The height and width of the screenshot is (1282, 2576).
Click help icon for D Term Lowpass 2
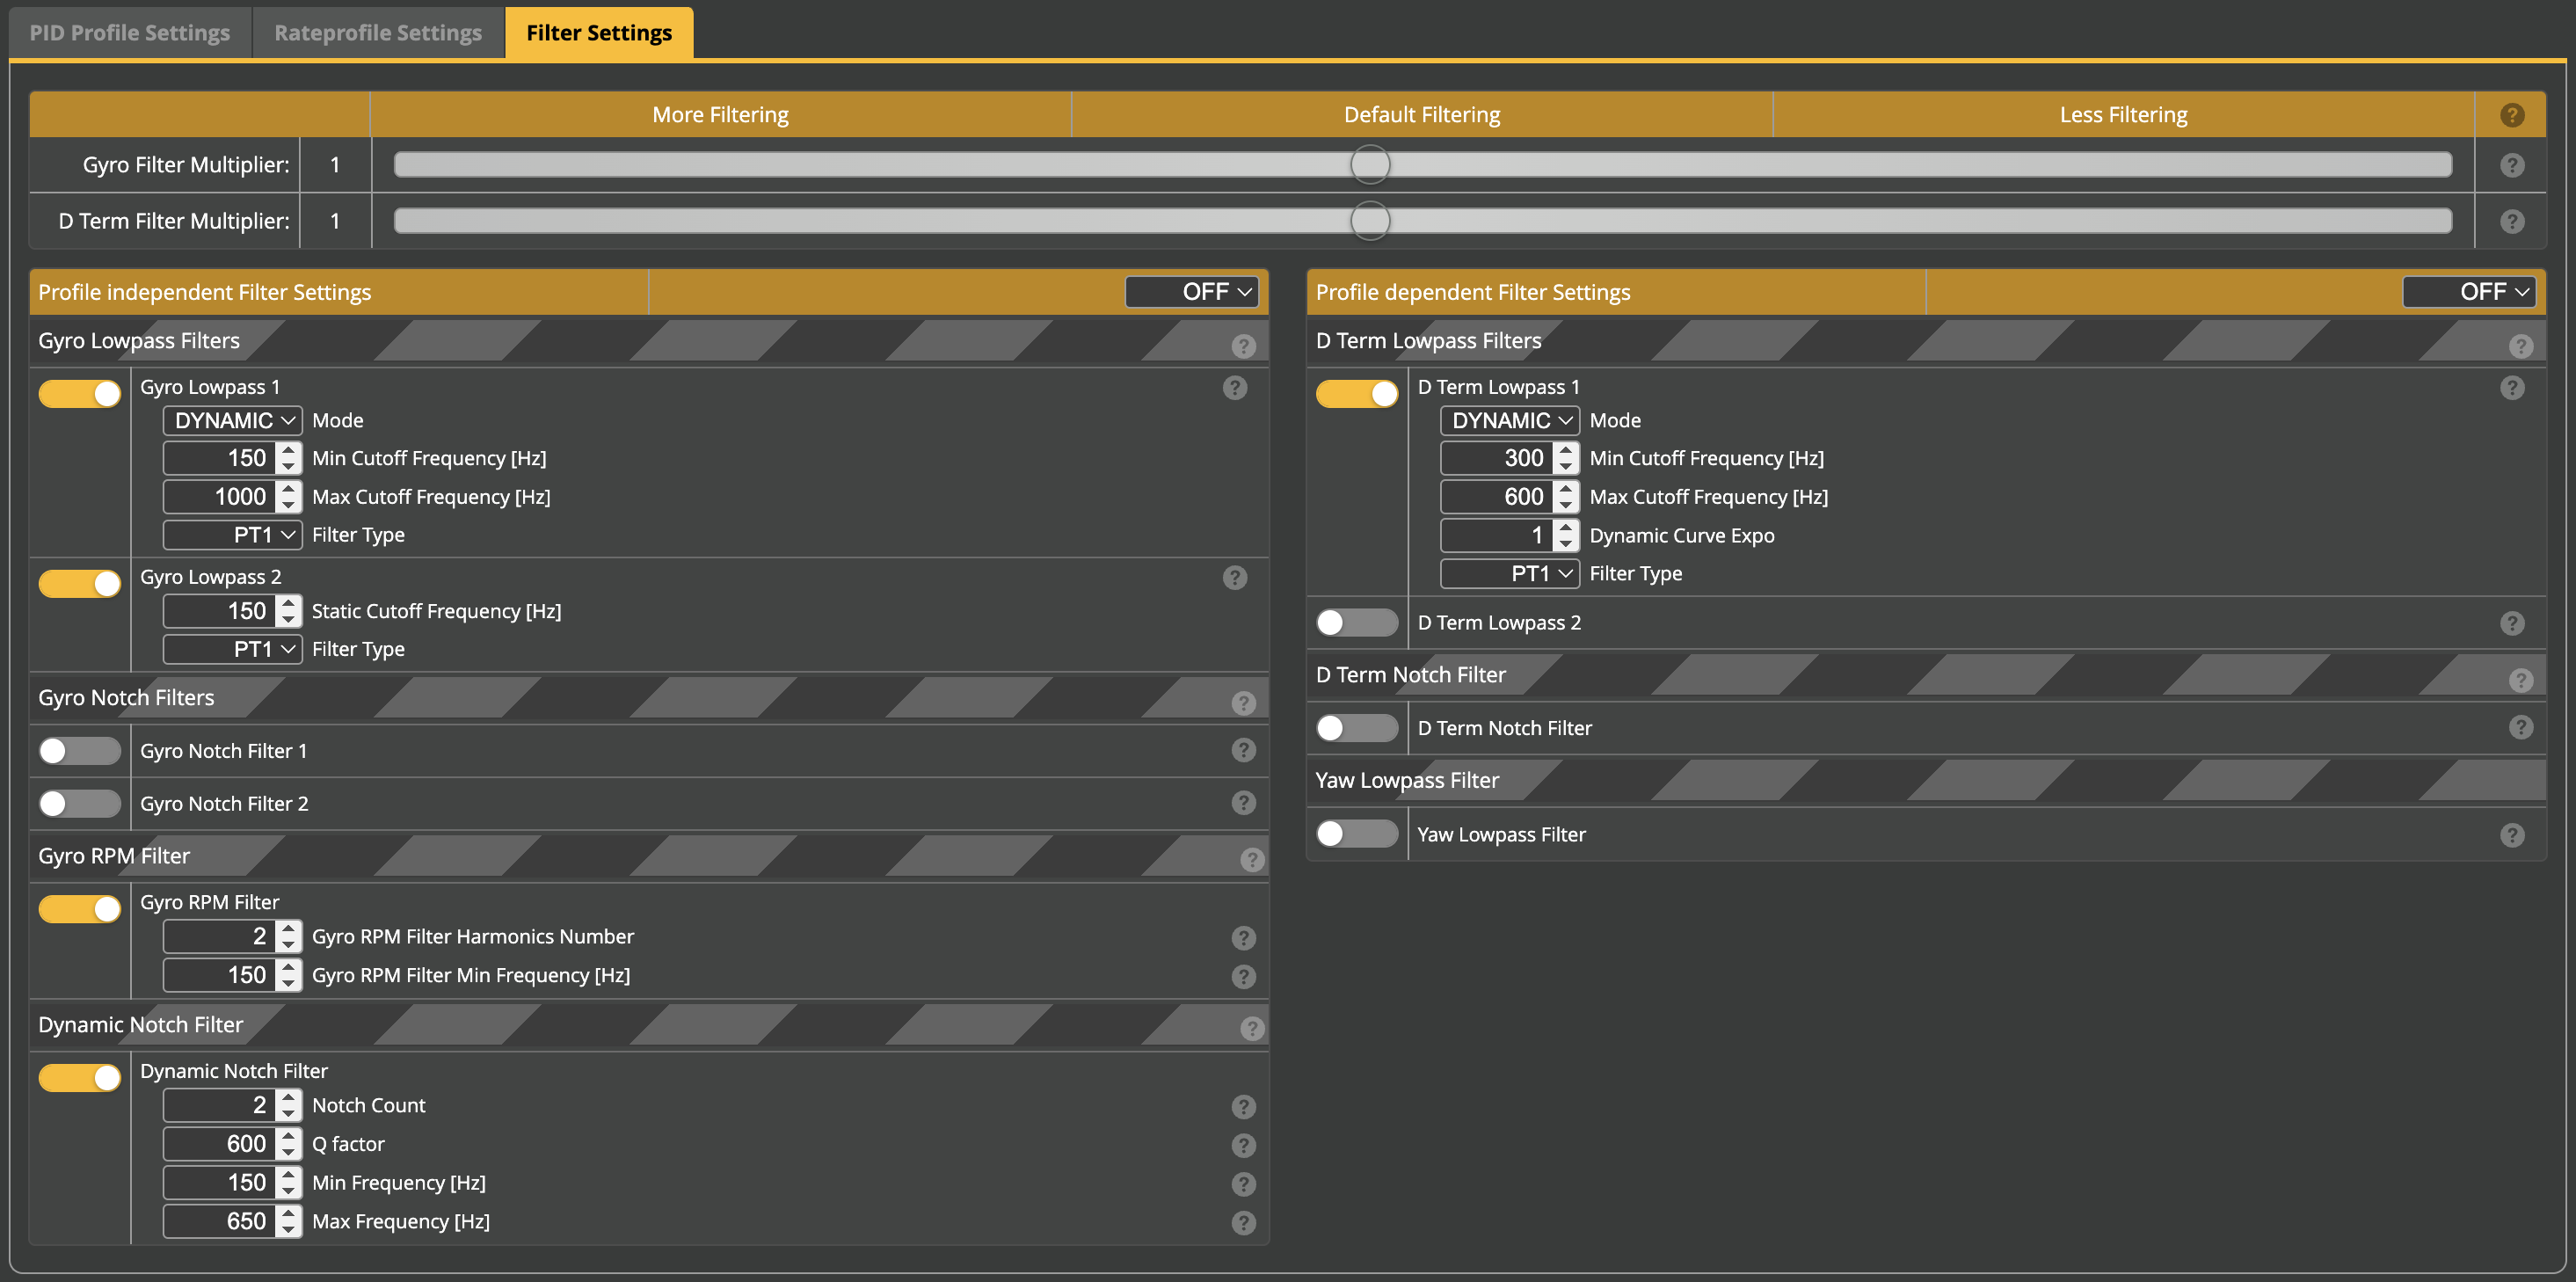[x=2511, y=623]
